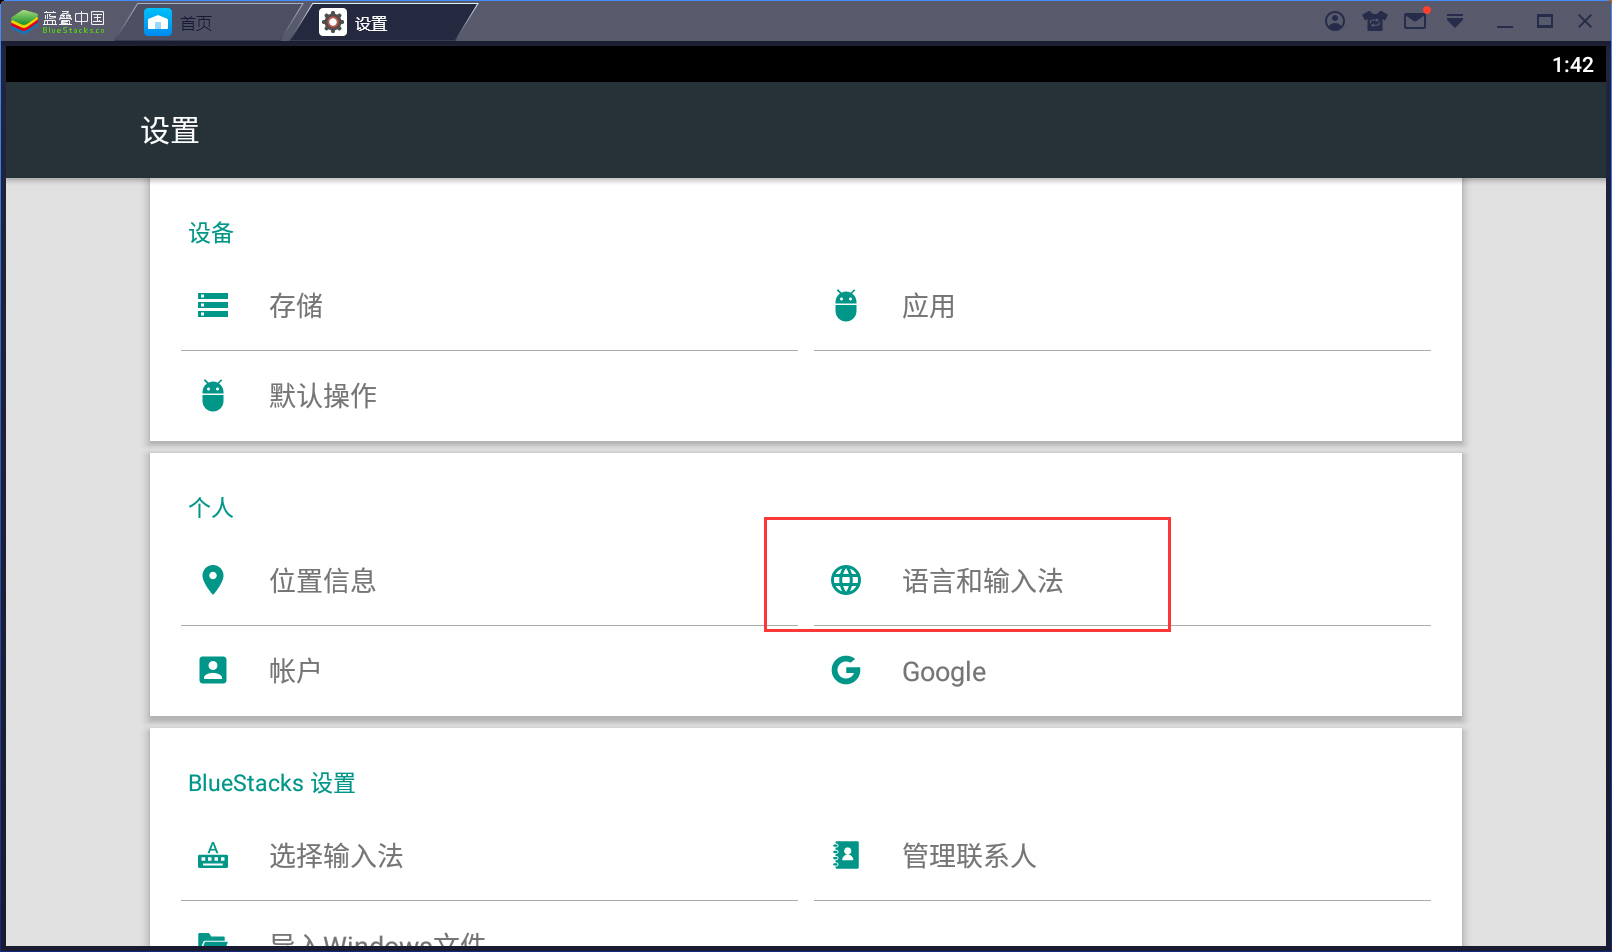Open the mail icon with red notification dot
1612x952 pixels.
pos(1415,20)
